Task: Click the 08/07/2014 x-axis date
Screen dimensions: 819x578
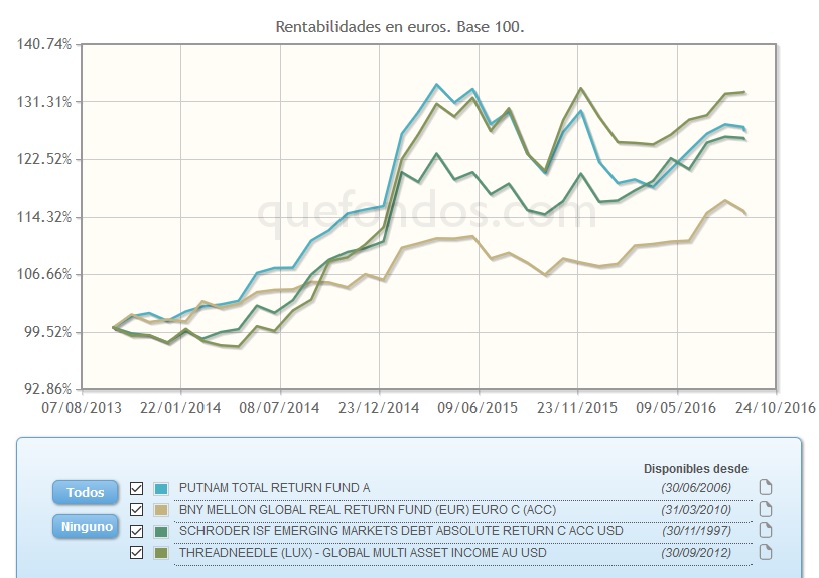Action: 279,407
